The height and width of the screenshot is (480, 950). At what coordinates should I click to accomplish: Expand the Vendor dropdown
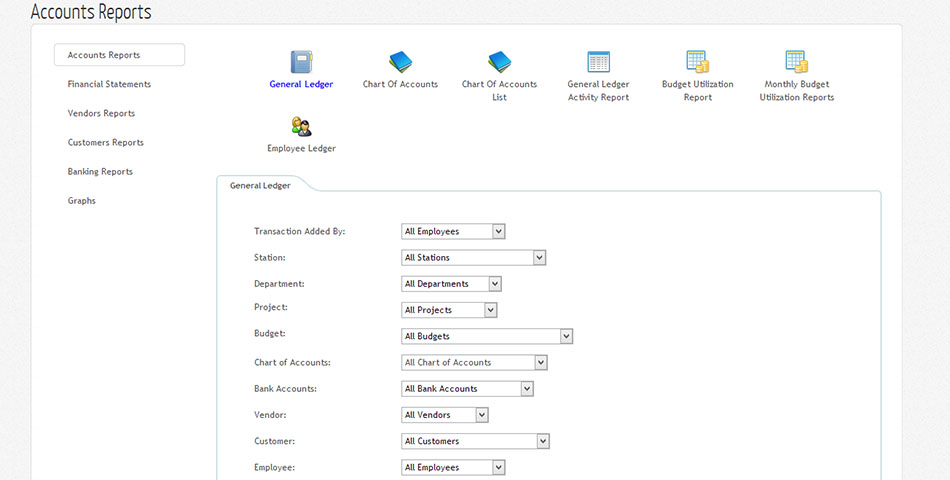[x=445, y=415]
